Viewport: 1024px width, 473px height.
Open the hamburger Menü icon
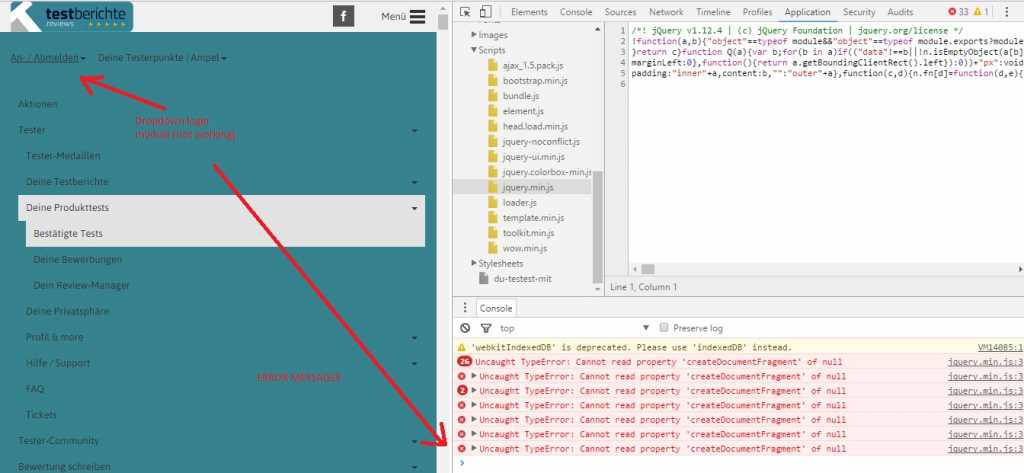417,16
